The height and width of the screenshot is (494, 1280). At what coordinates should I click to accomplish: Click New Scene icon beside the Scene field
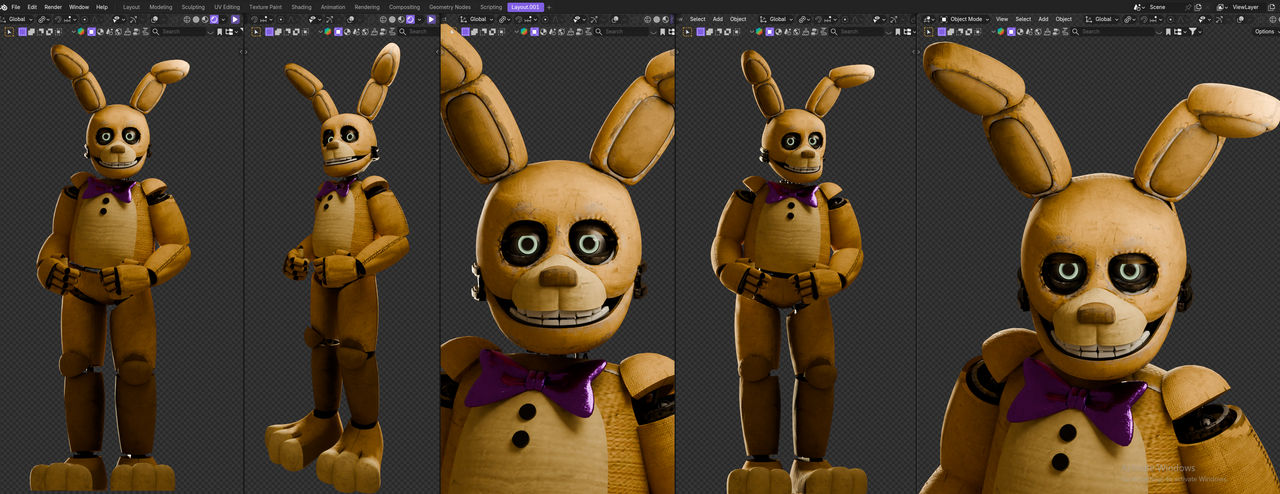click(1198, 7)
